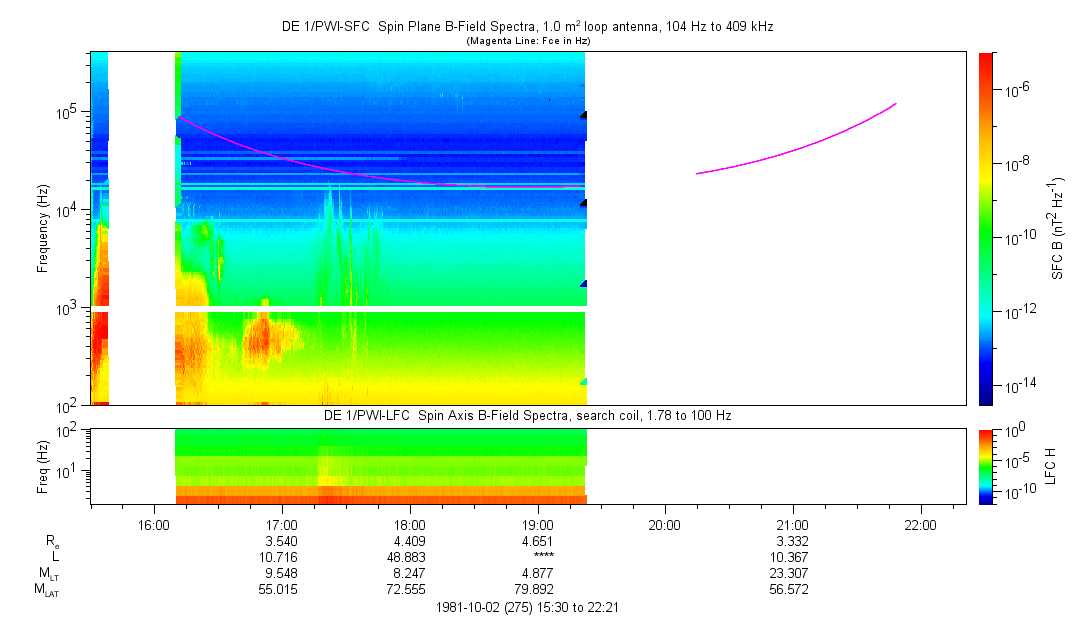Click the DE 1/PWI-LFC search coil title
Screen dimensions: 1083x620
(527, 415)
